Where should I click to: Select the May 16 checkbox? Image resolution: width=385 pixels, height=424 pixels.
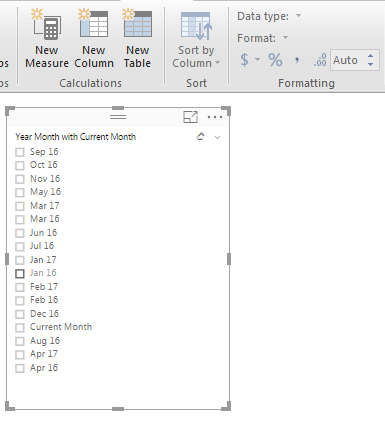tap(20, 192)
